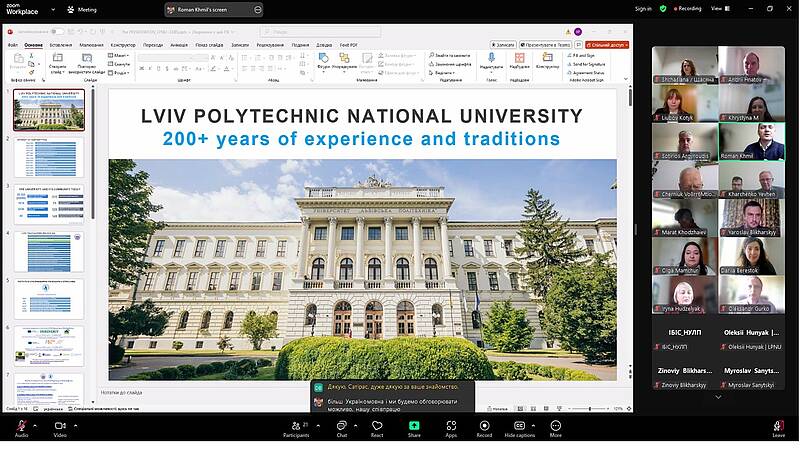
Task: Click Презентувати в Teams button
Action: [x=545, y=45]
